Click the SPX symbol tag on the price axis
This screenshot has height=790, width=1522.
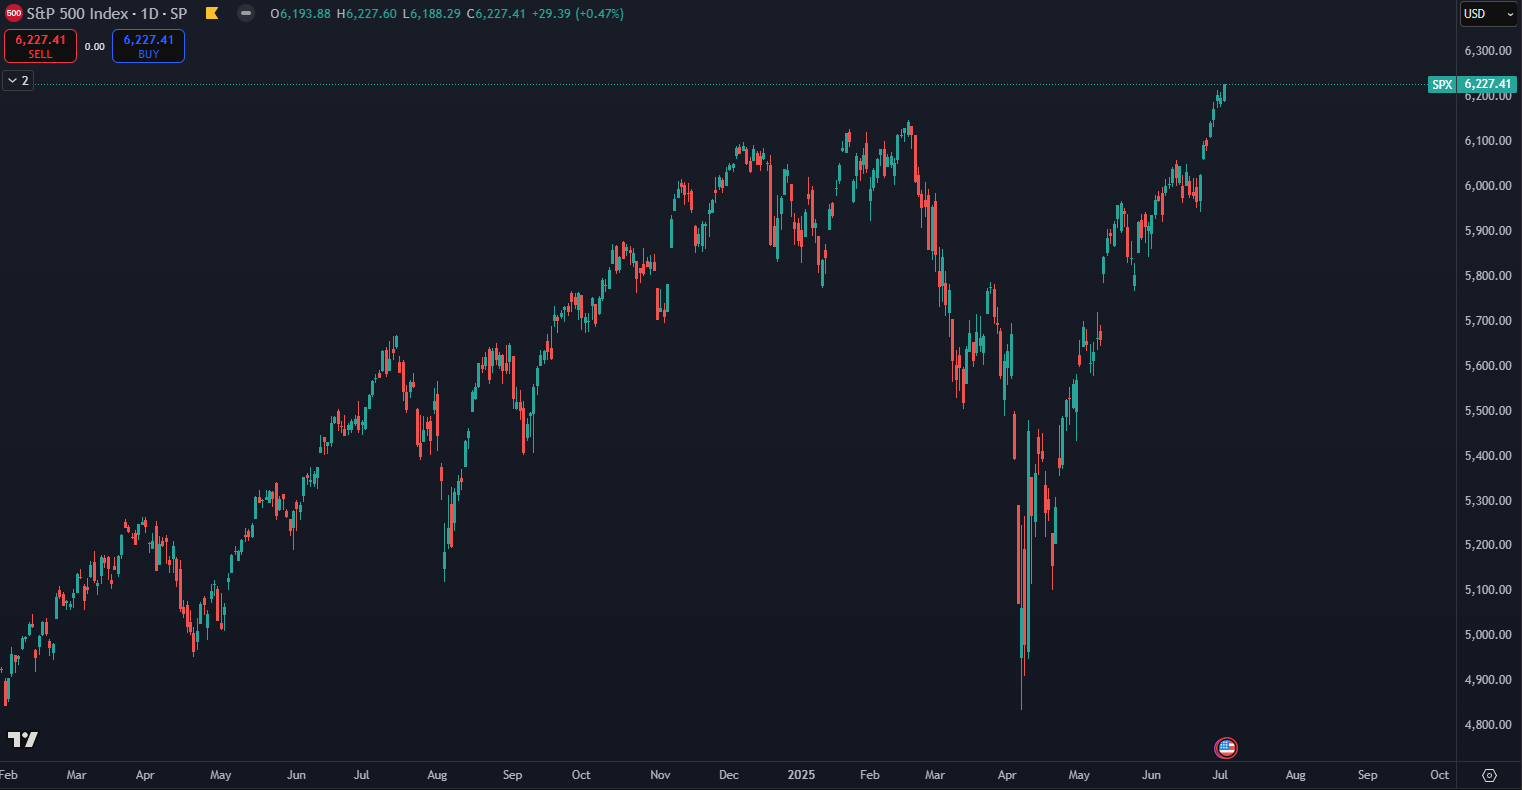(x=1442, y=85)
